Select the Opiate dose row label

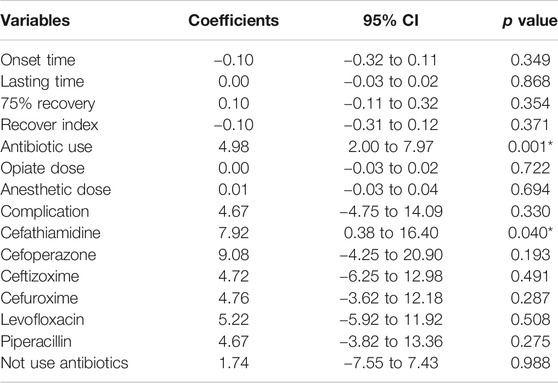42,168
